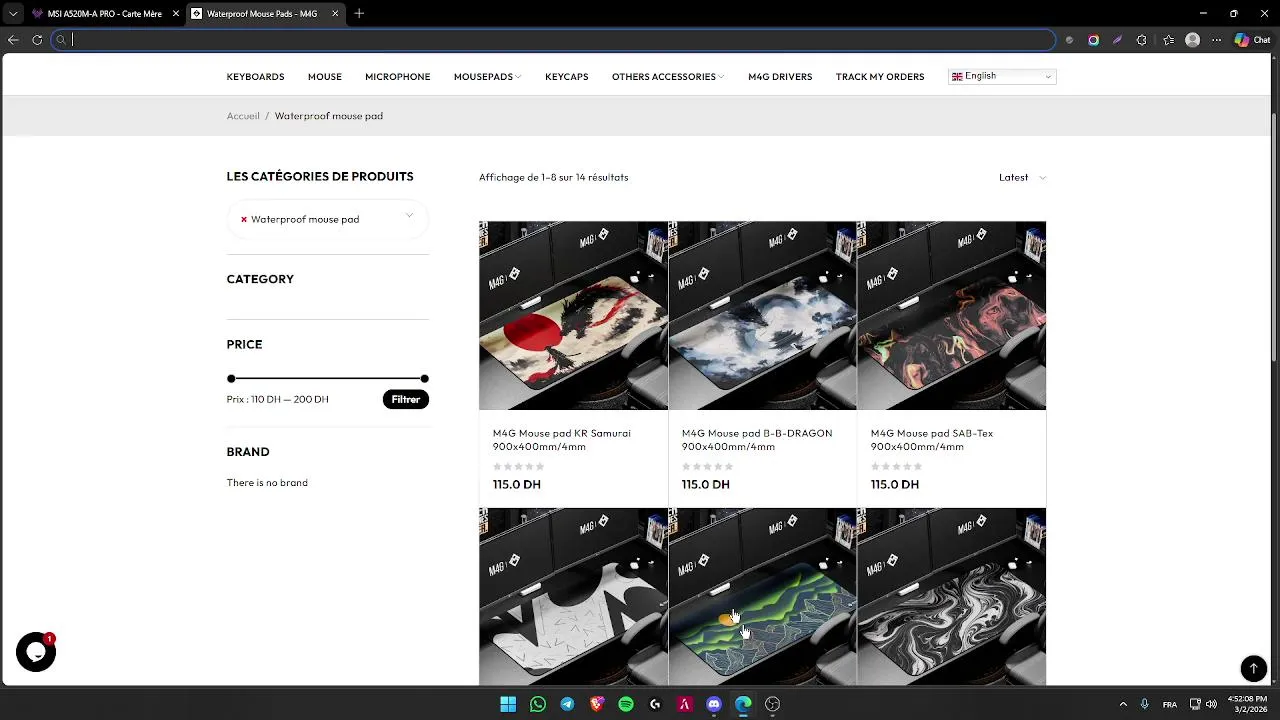
Task: Click the microphone tray icon
Action: (1145, 704)
